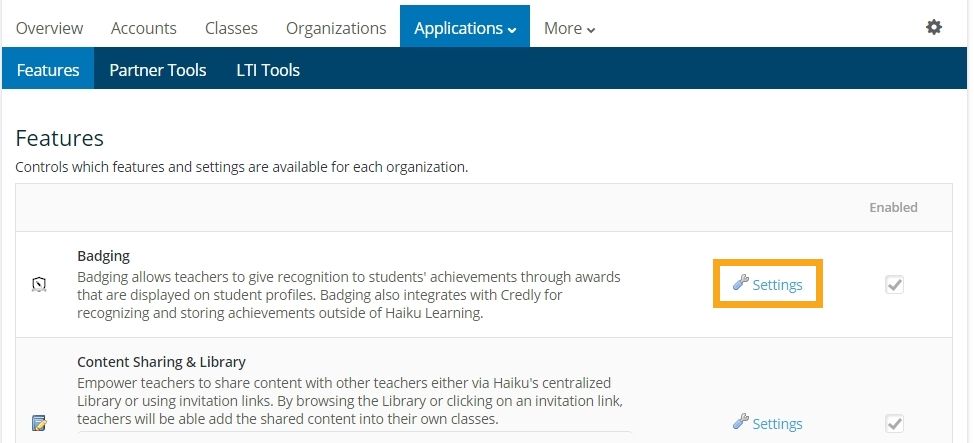Click the Content Sharing & Library icon
This screenshot has height=443, width=974.
(x=39, y=423)
